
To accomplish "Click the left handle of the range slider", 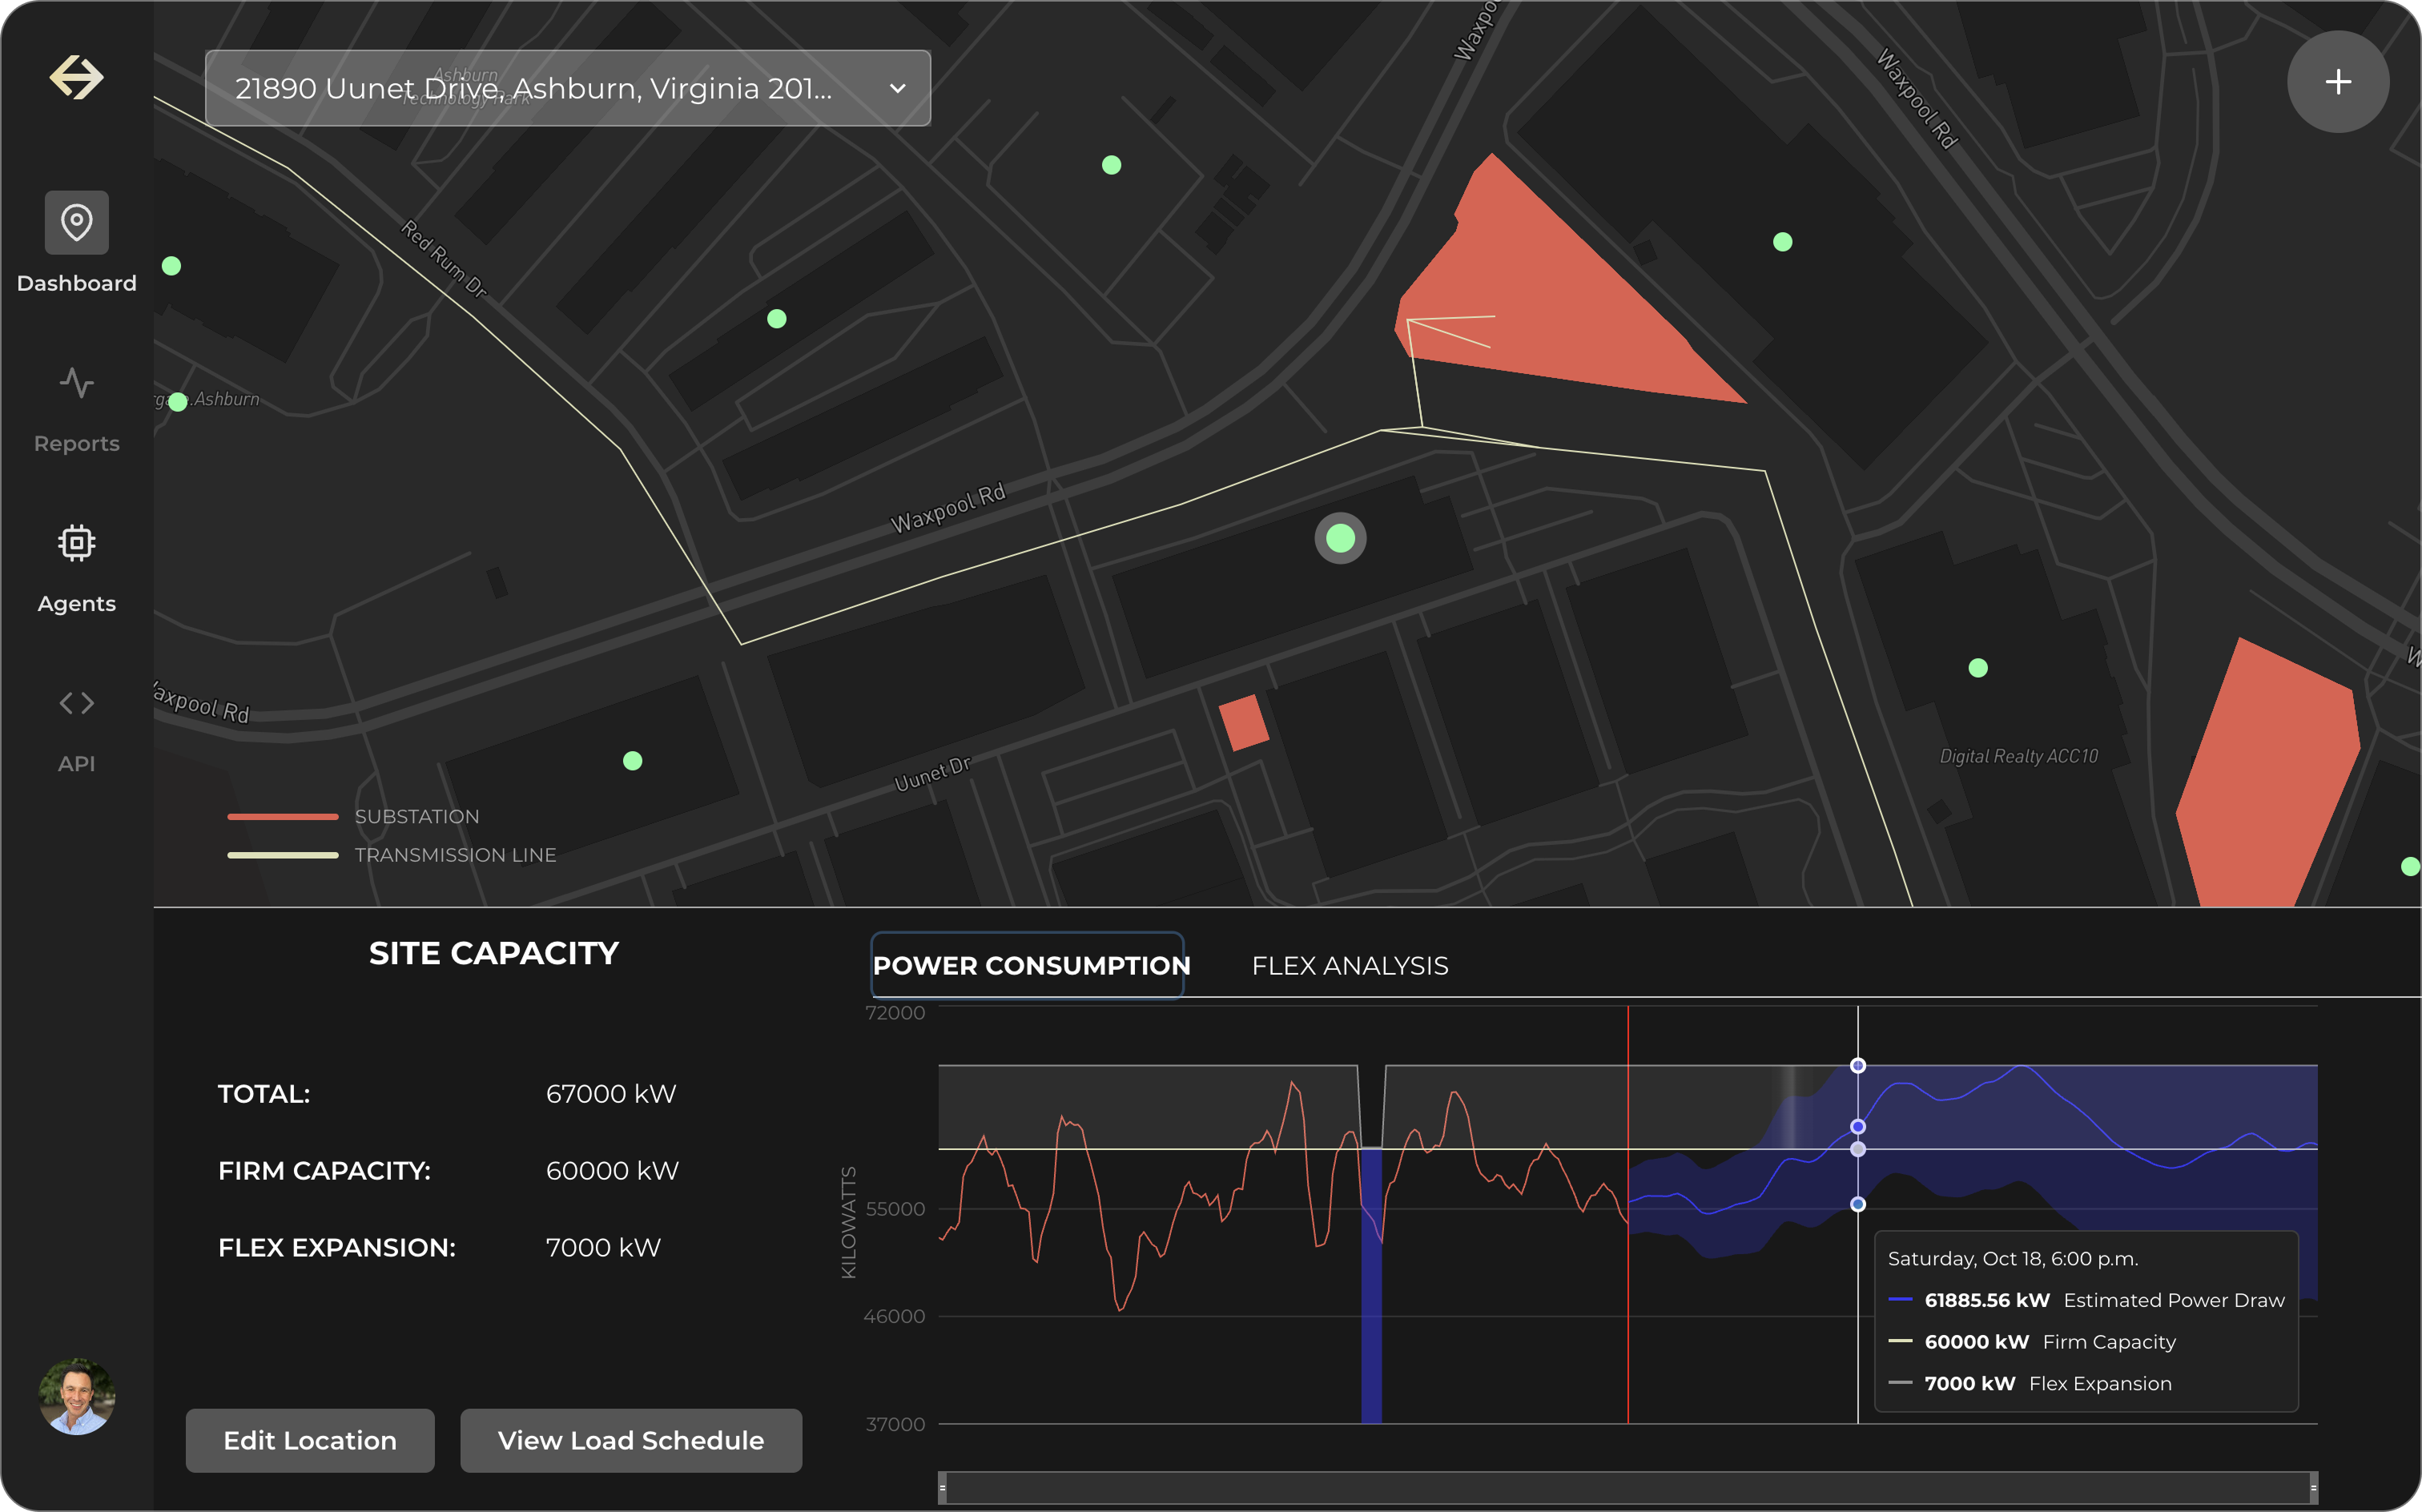I will [x=942, y=1487].
